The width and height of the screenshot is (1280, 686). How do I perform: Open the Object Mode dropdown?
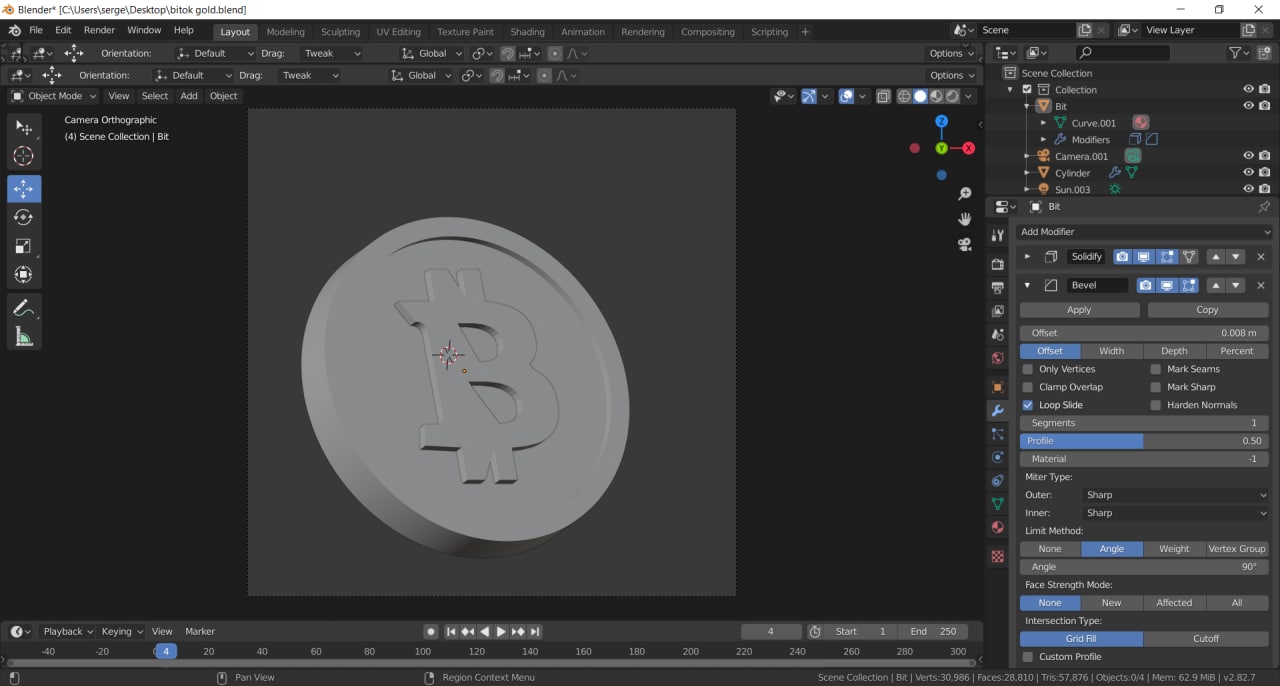54,96
